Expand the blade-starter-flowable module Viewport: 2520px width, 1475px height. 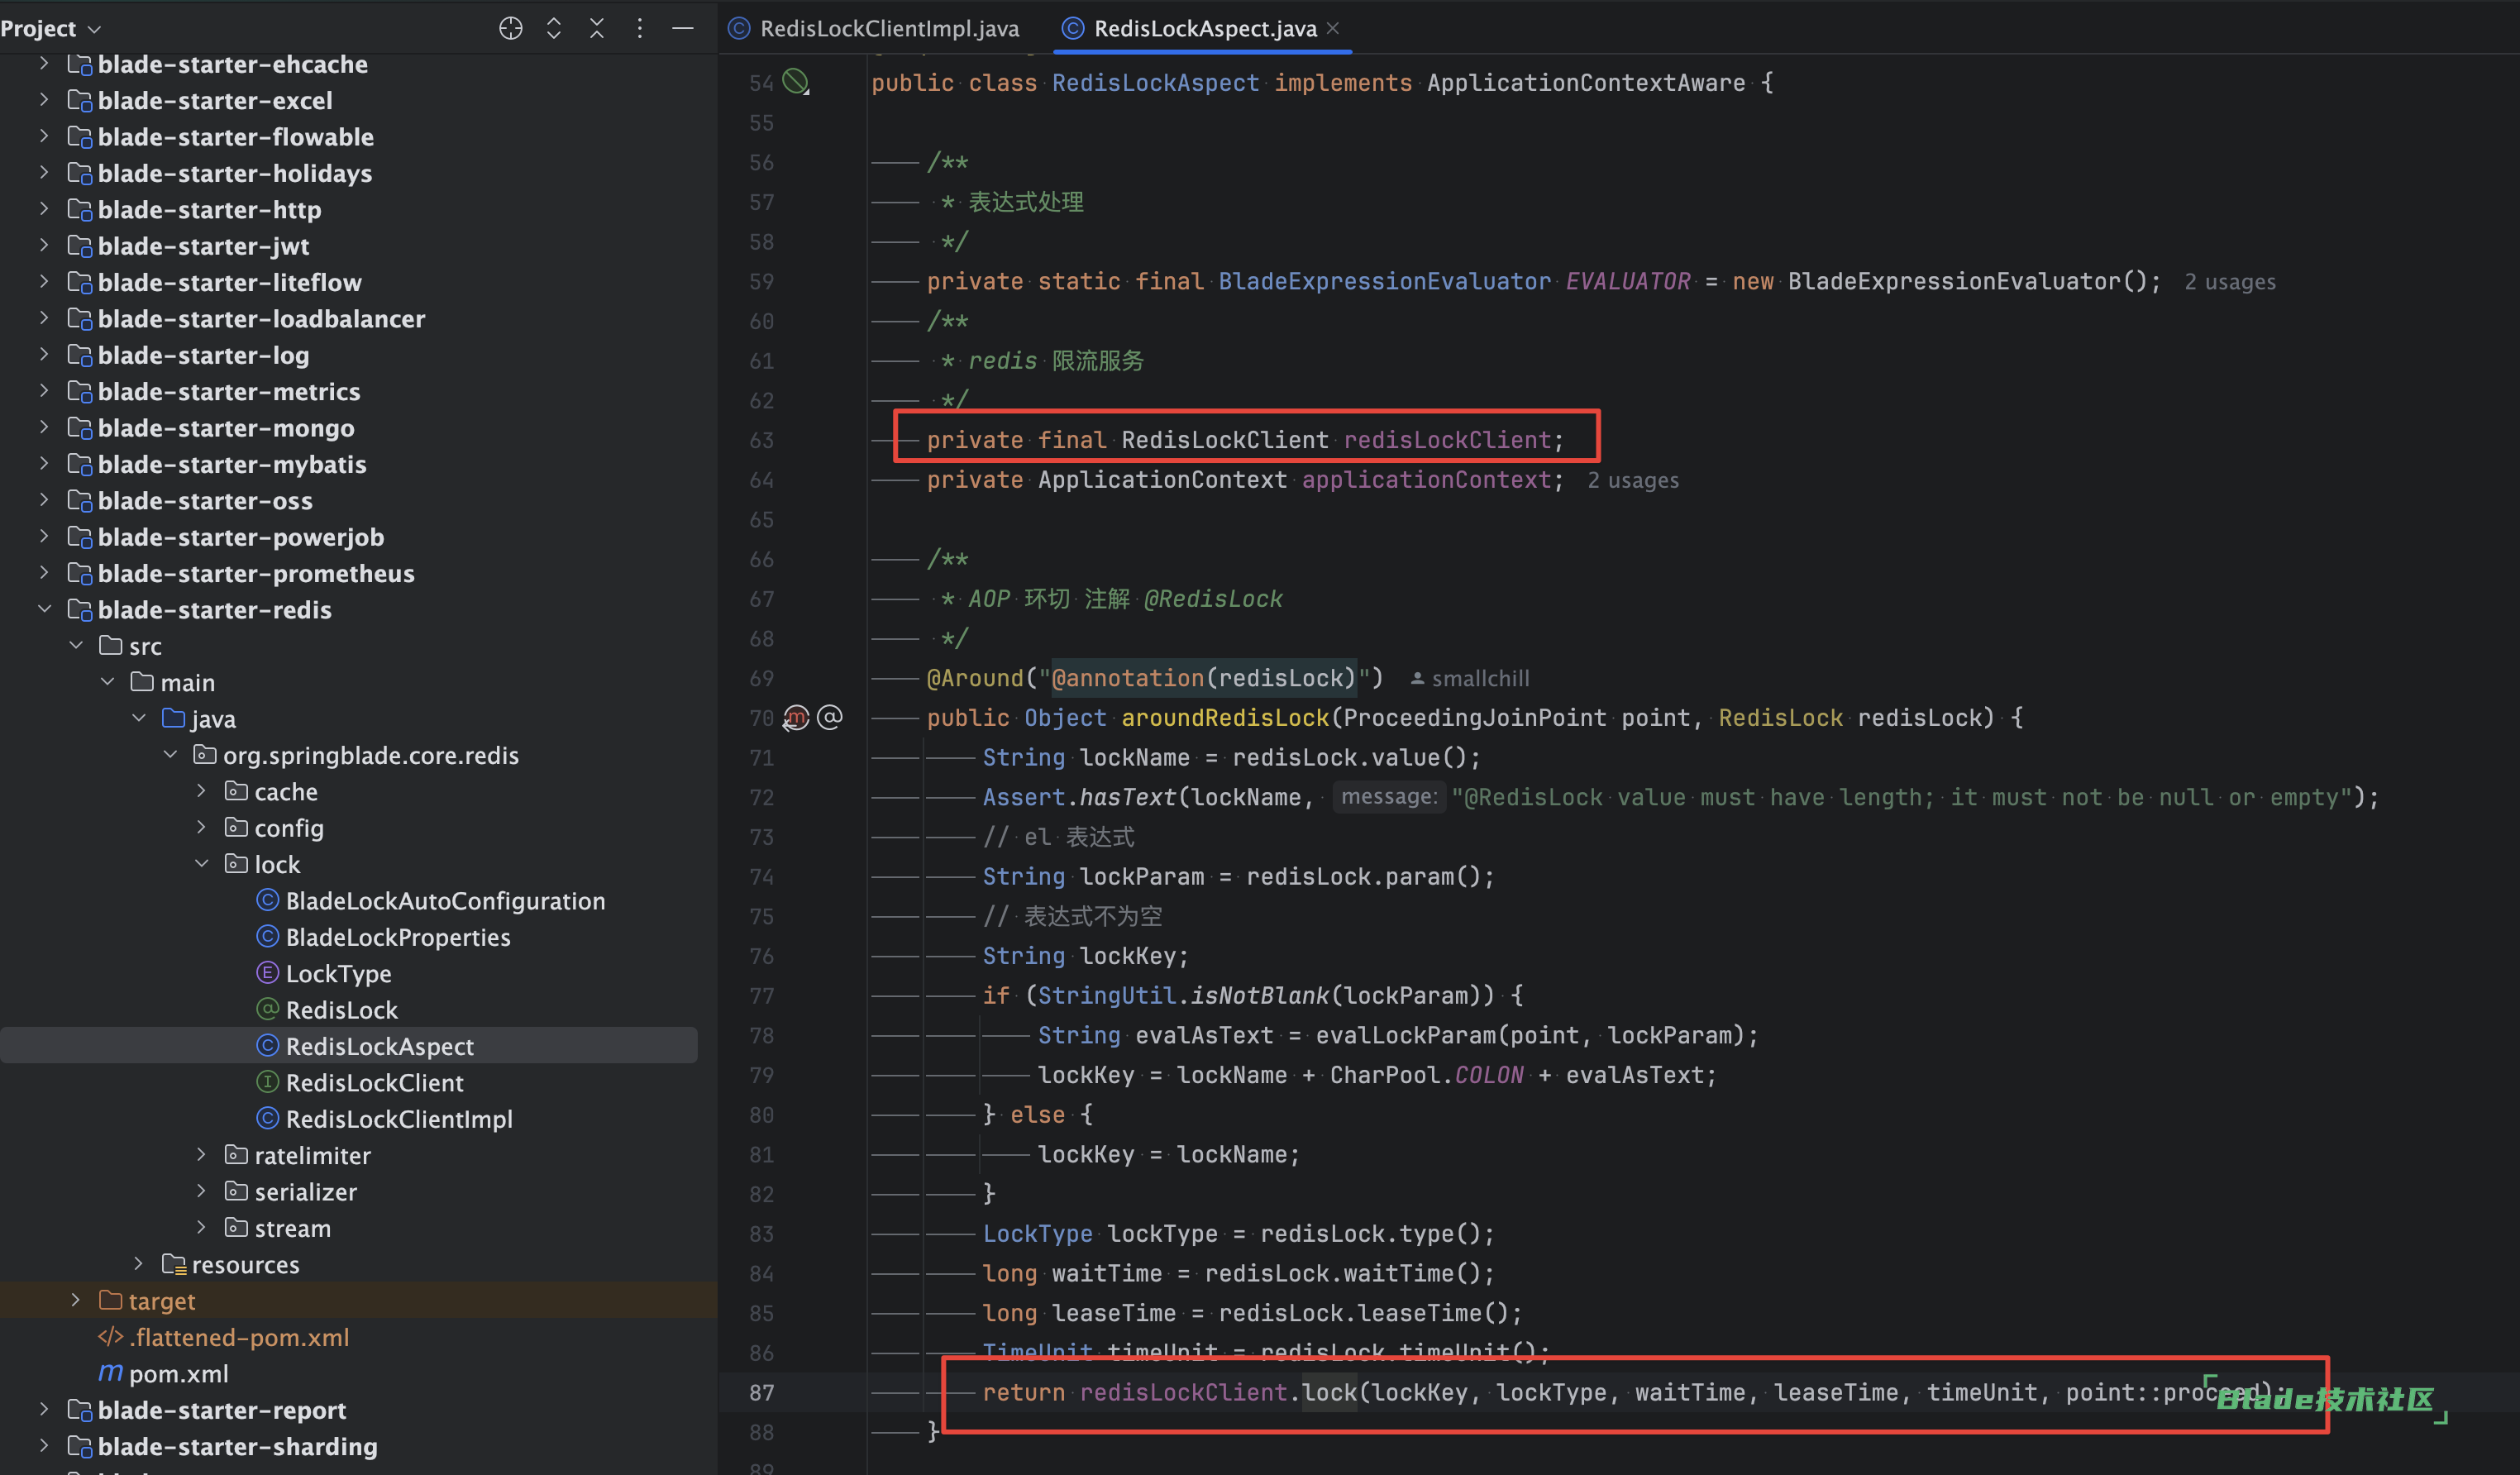[44, 137]
